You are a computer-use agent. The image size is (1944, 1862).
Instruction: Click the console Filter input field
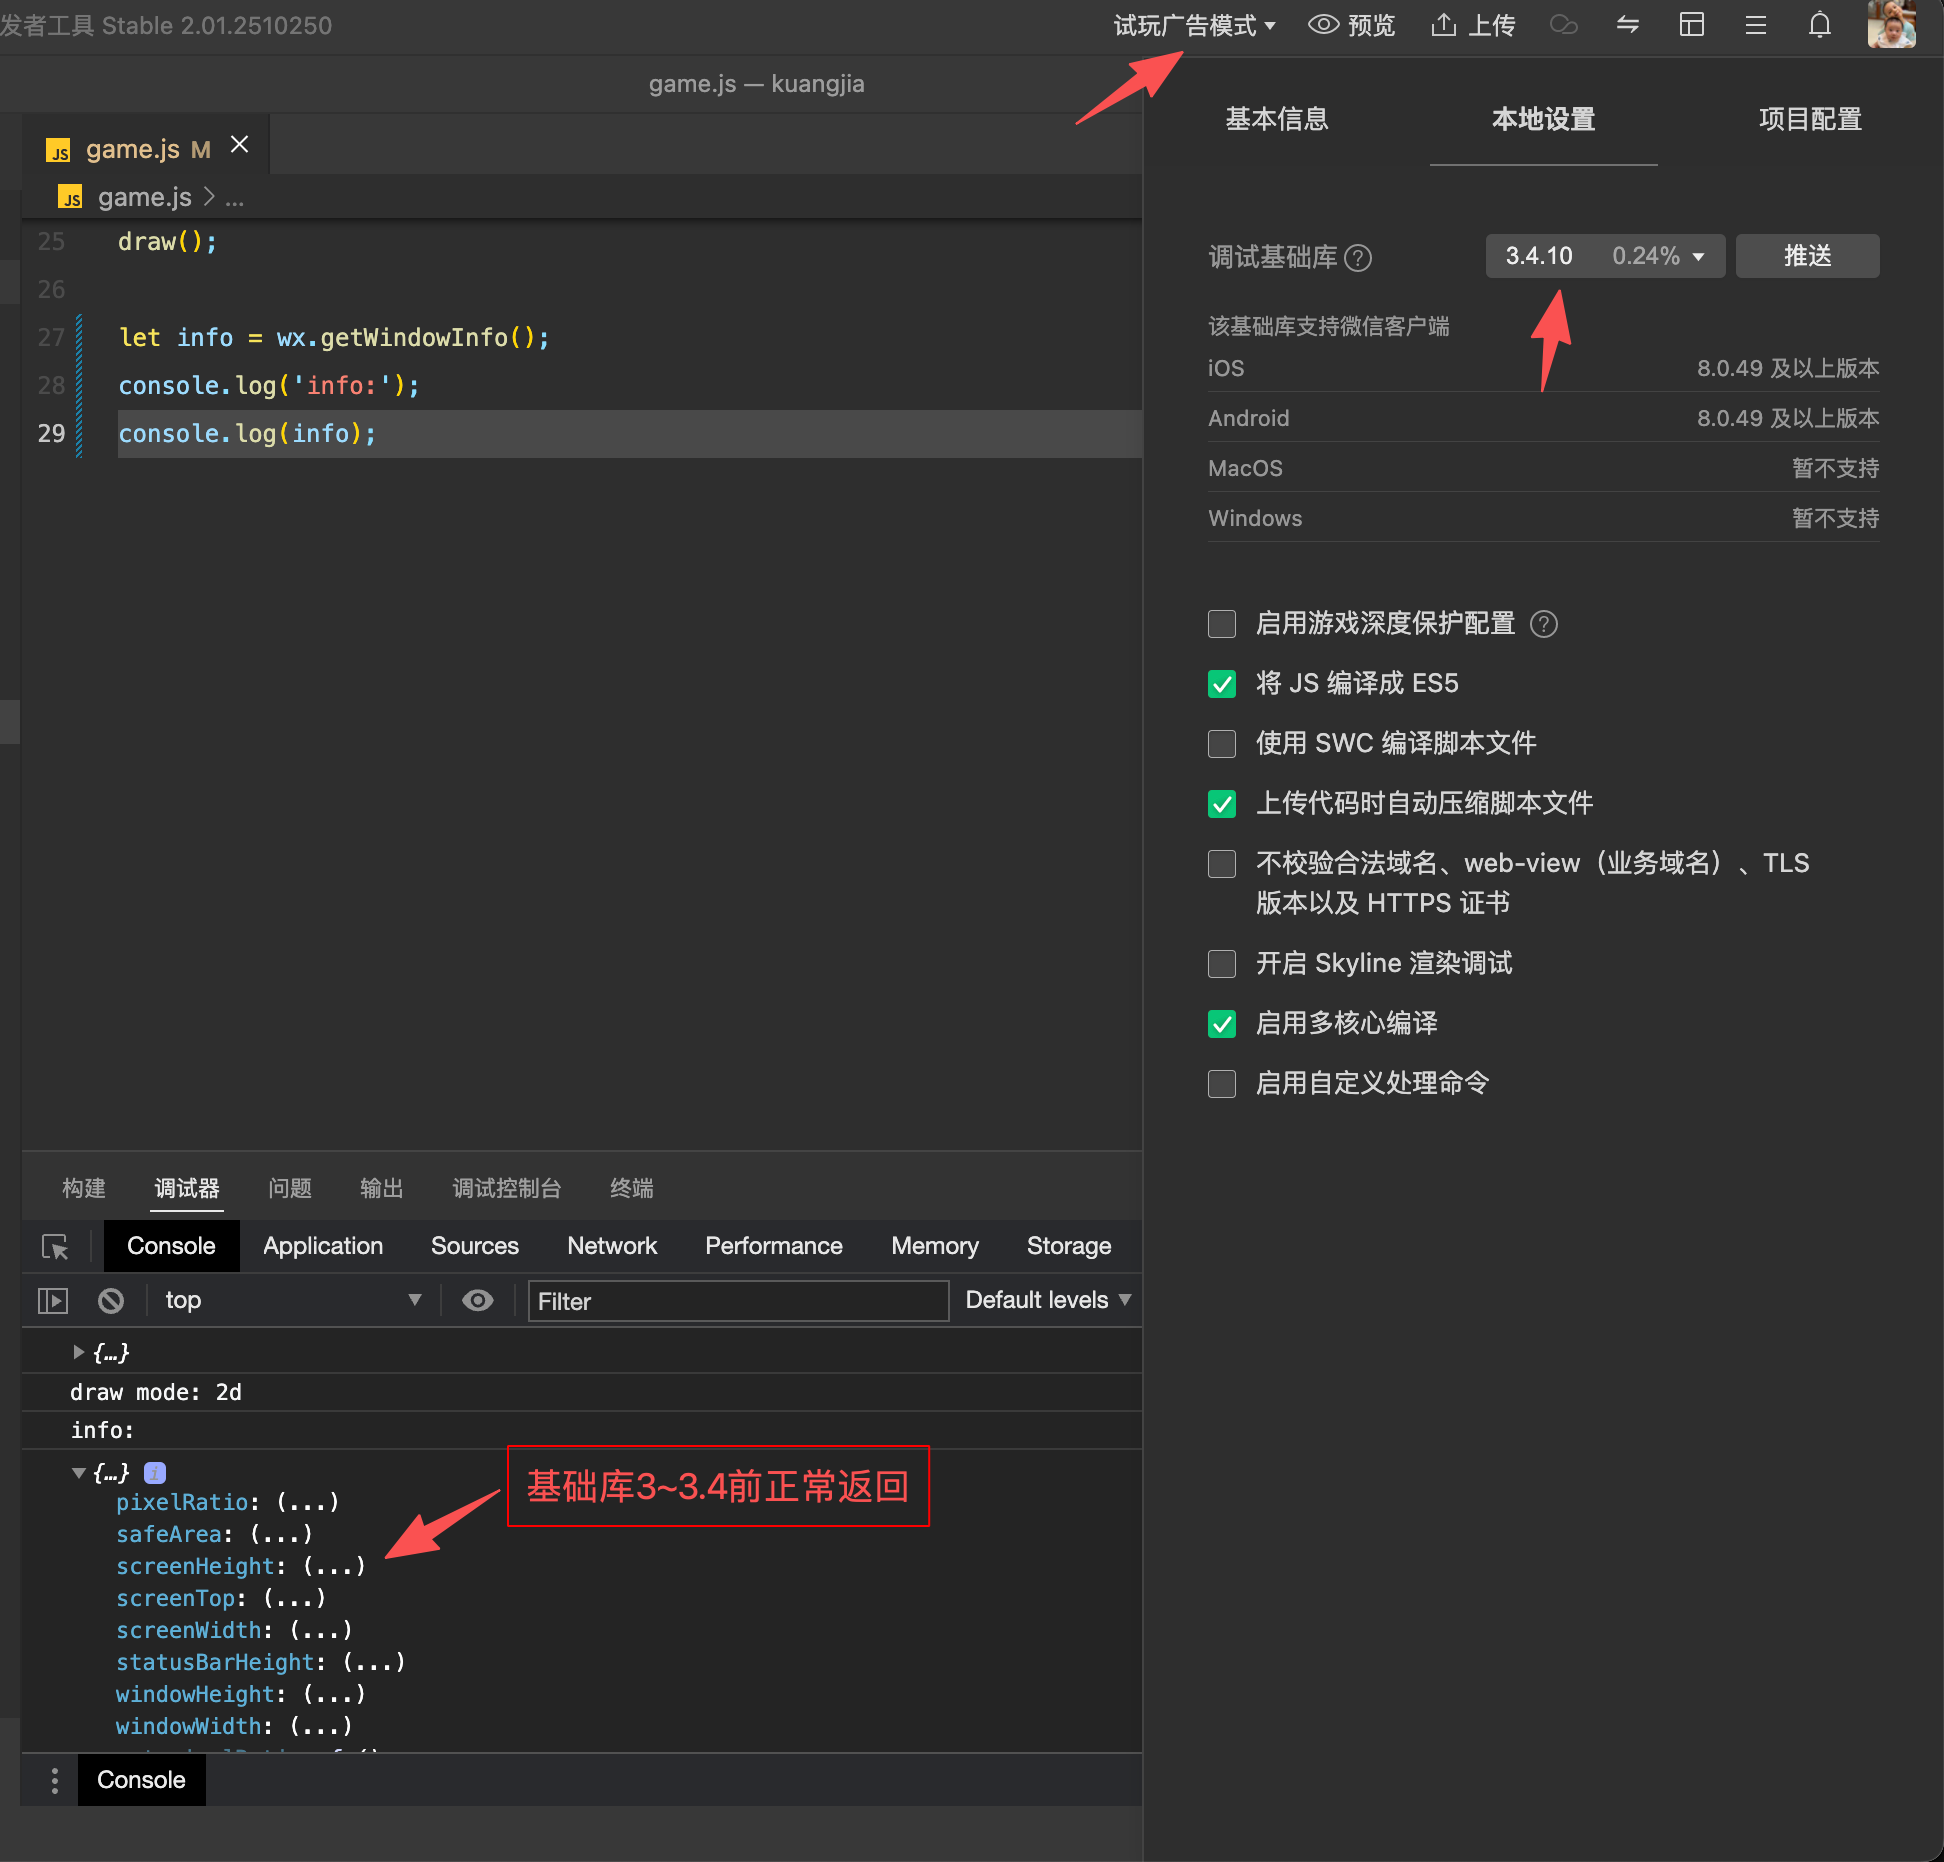tap(738, 1301)
